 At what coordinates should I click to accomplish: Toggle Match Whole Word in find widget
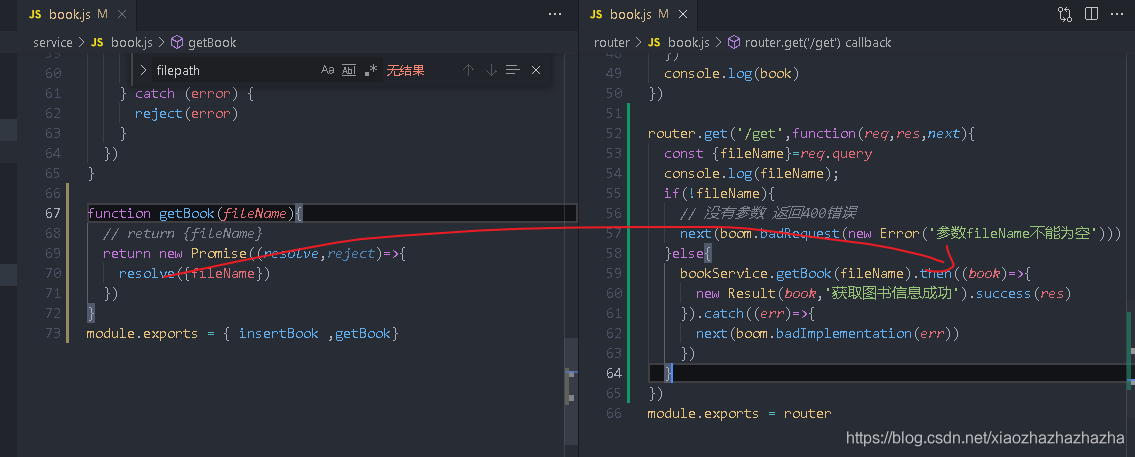349,70
